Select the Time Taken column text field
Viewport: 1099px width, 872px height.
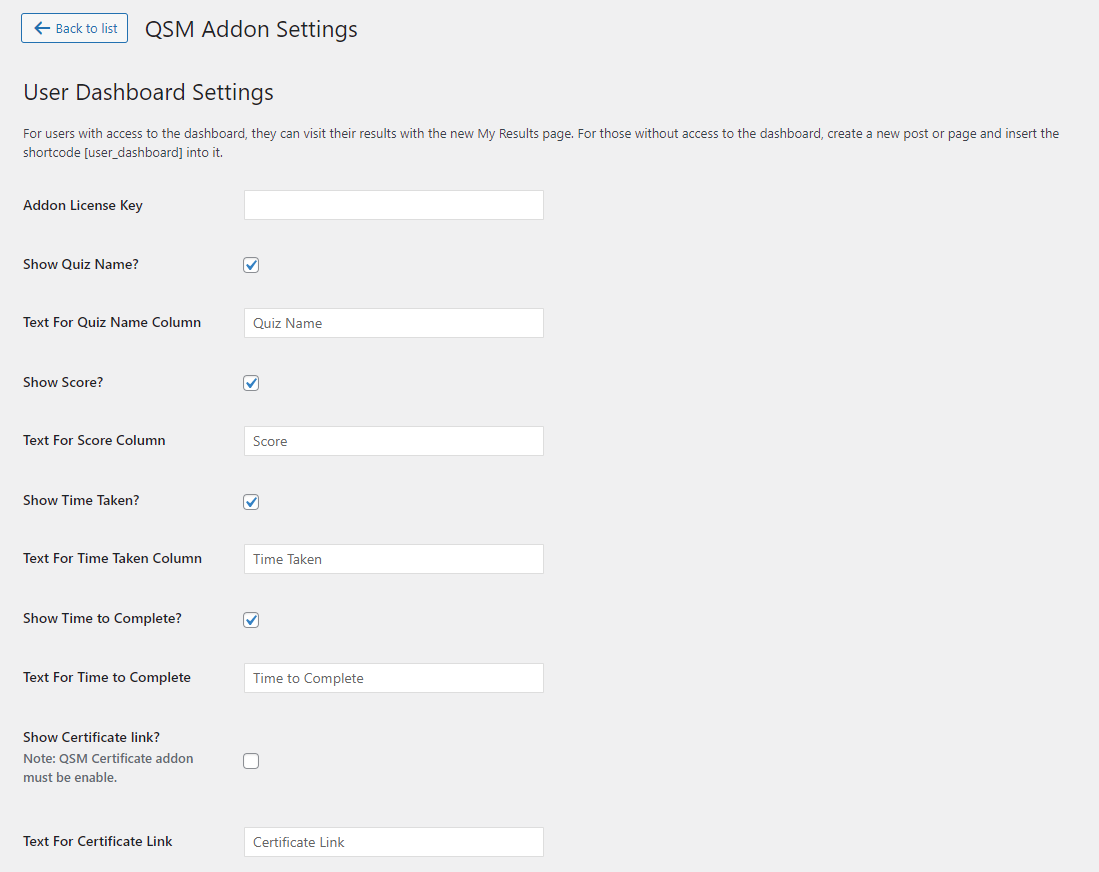pyautogui.click(x=394, y=559)
